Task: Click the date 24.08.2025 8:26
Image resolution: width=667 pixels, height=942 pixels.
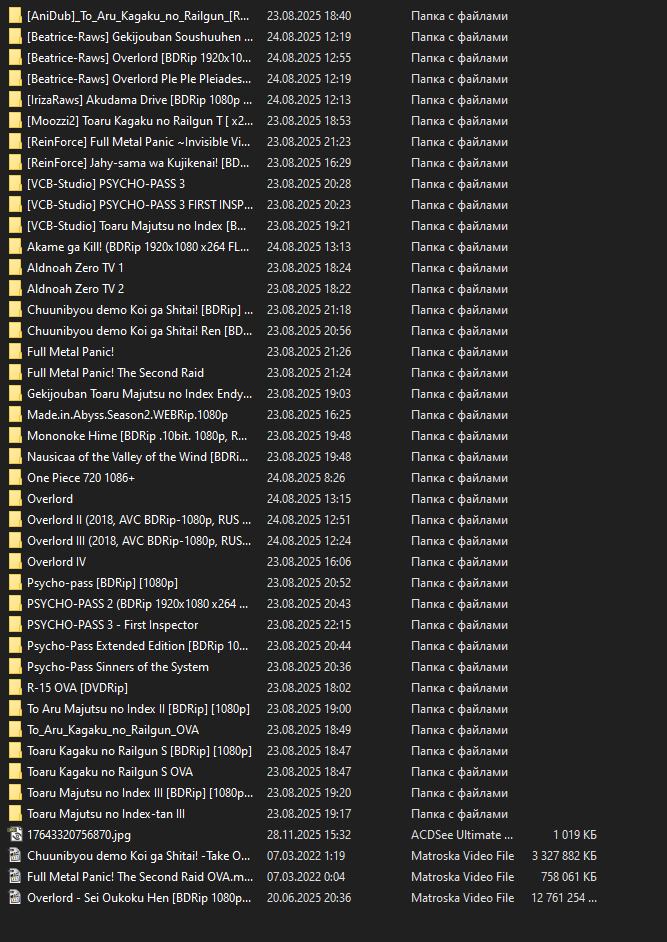Action: click(306, 478)
